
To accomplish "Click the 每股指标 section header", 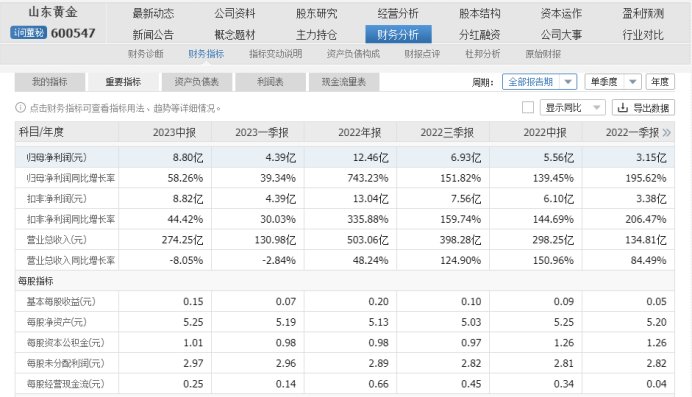I will click(x=35, y=281).
